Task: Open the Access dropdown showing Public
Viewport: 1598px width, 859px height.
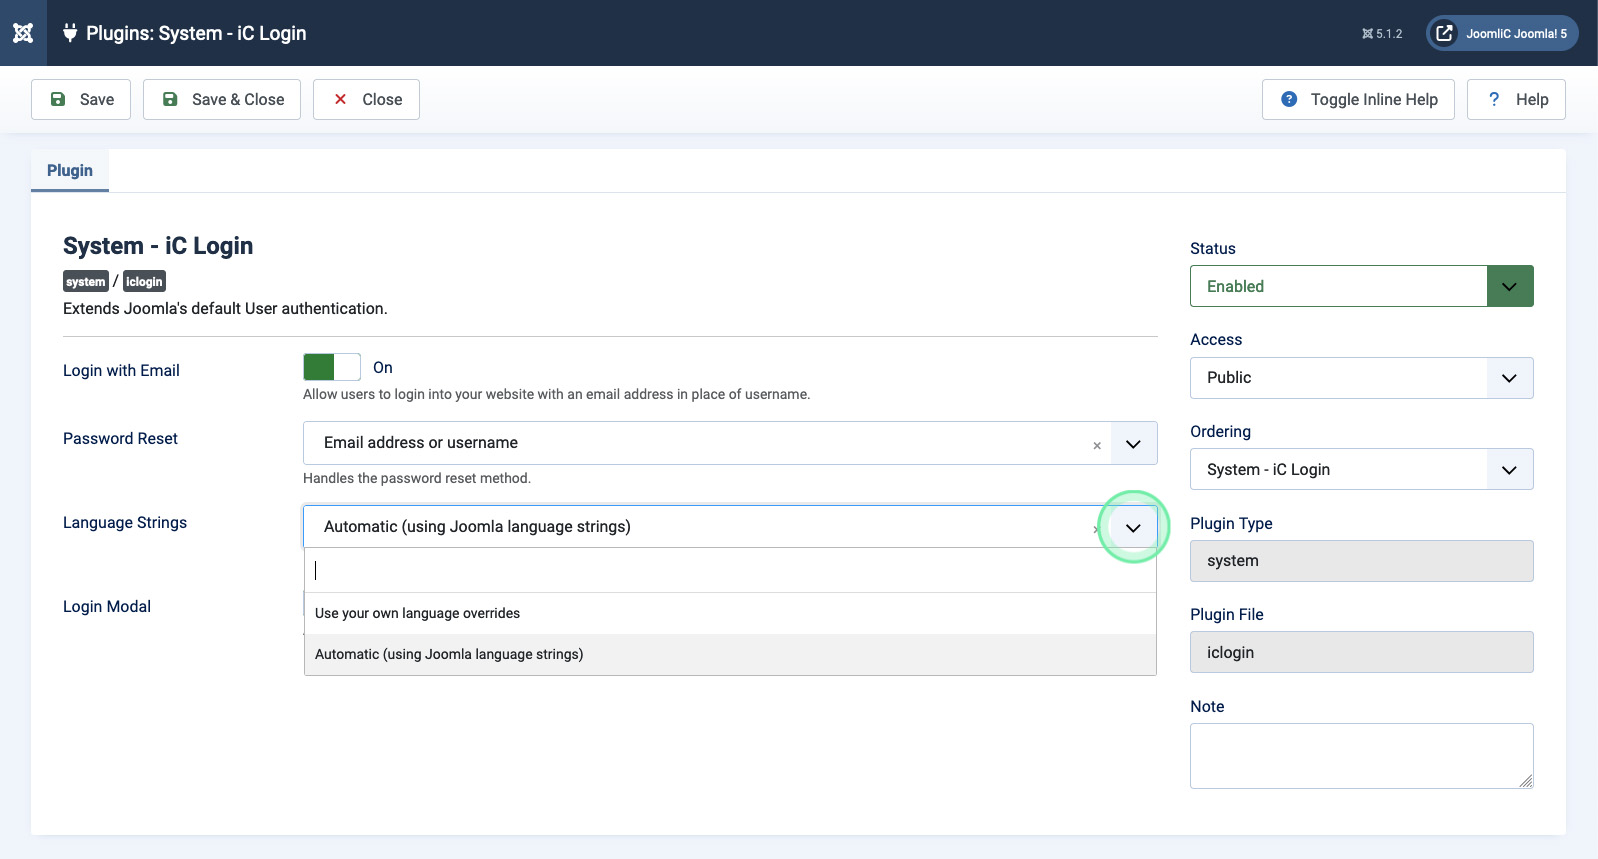Action: pos(1362,378)
